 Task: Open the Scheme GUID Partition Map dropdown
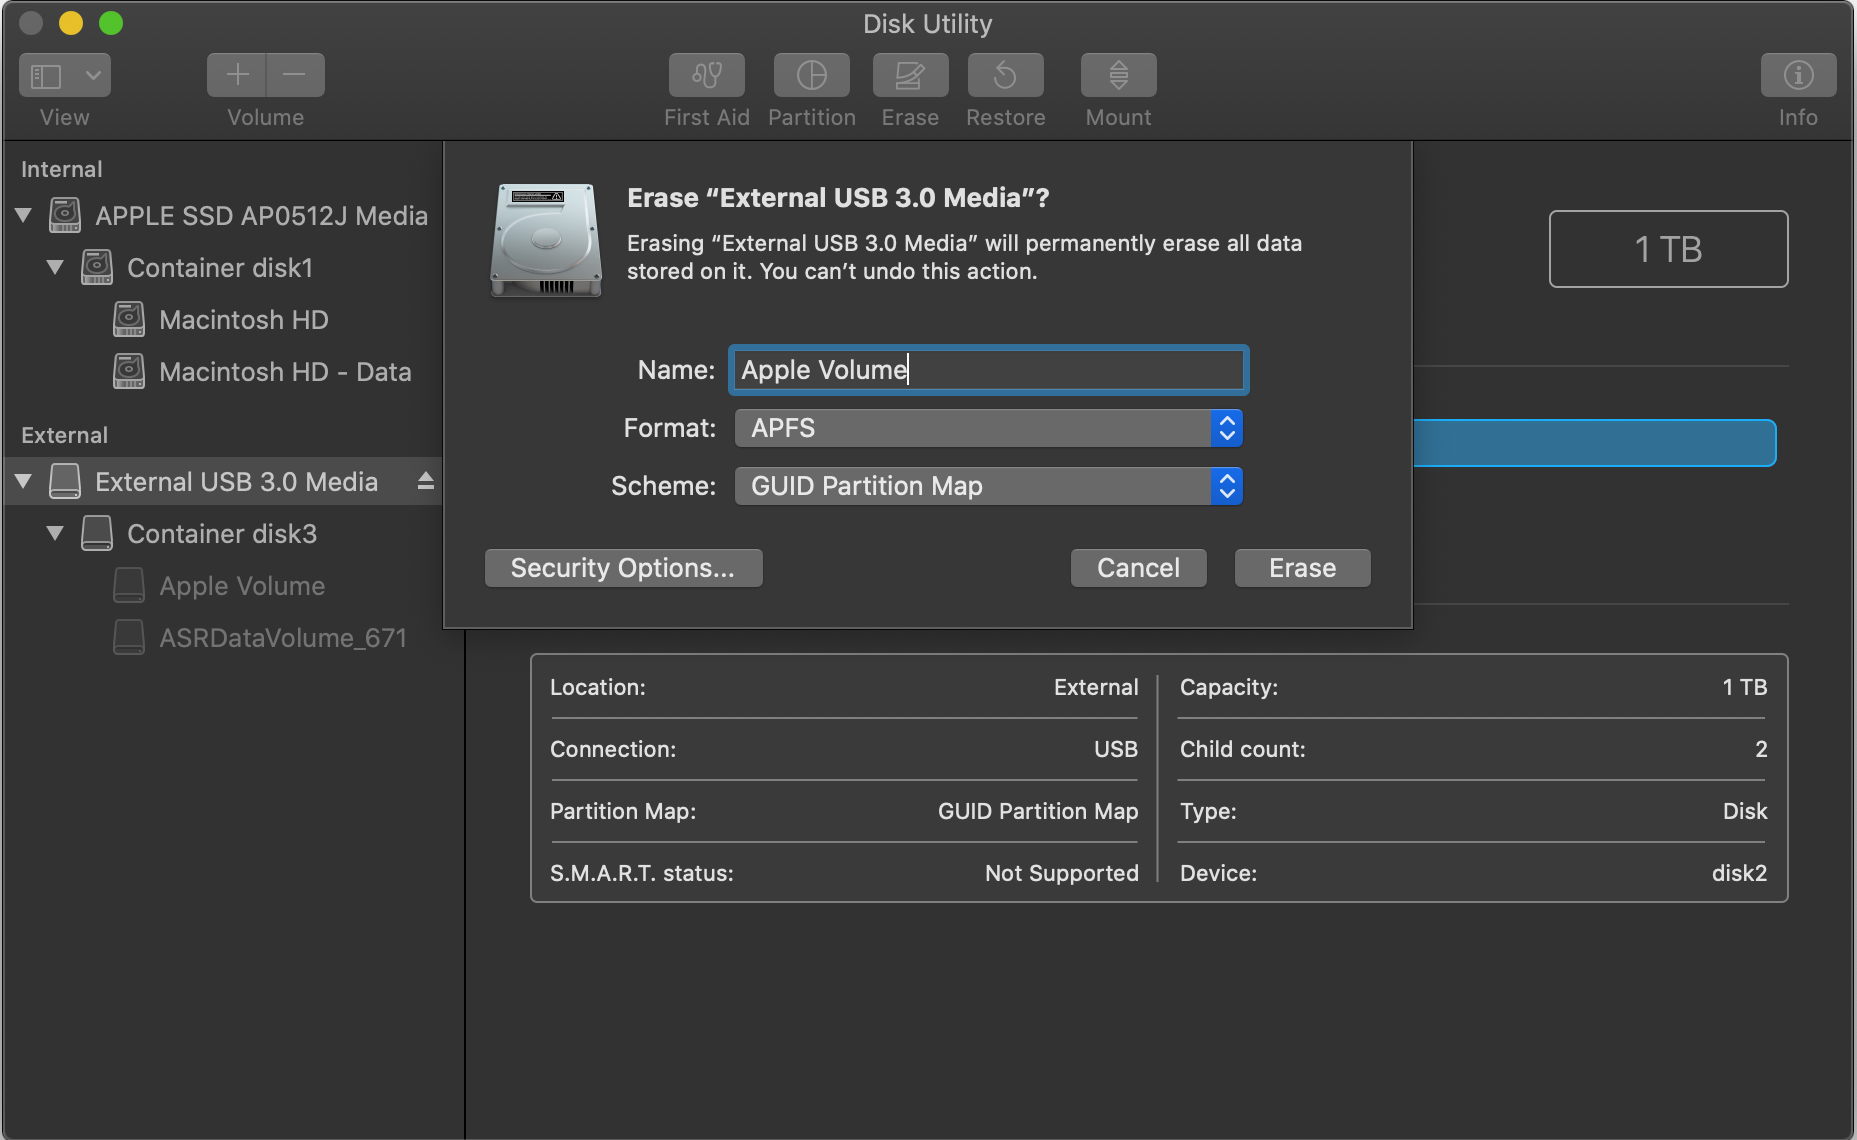pos(988,486)
